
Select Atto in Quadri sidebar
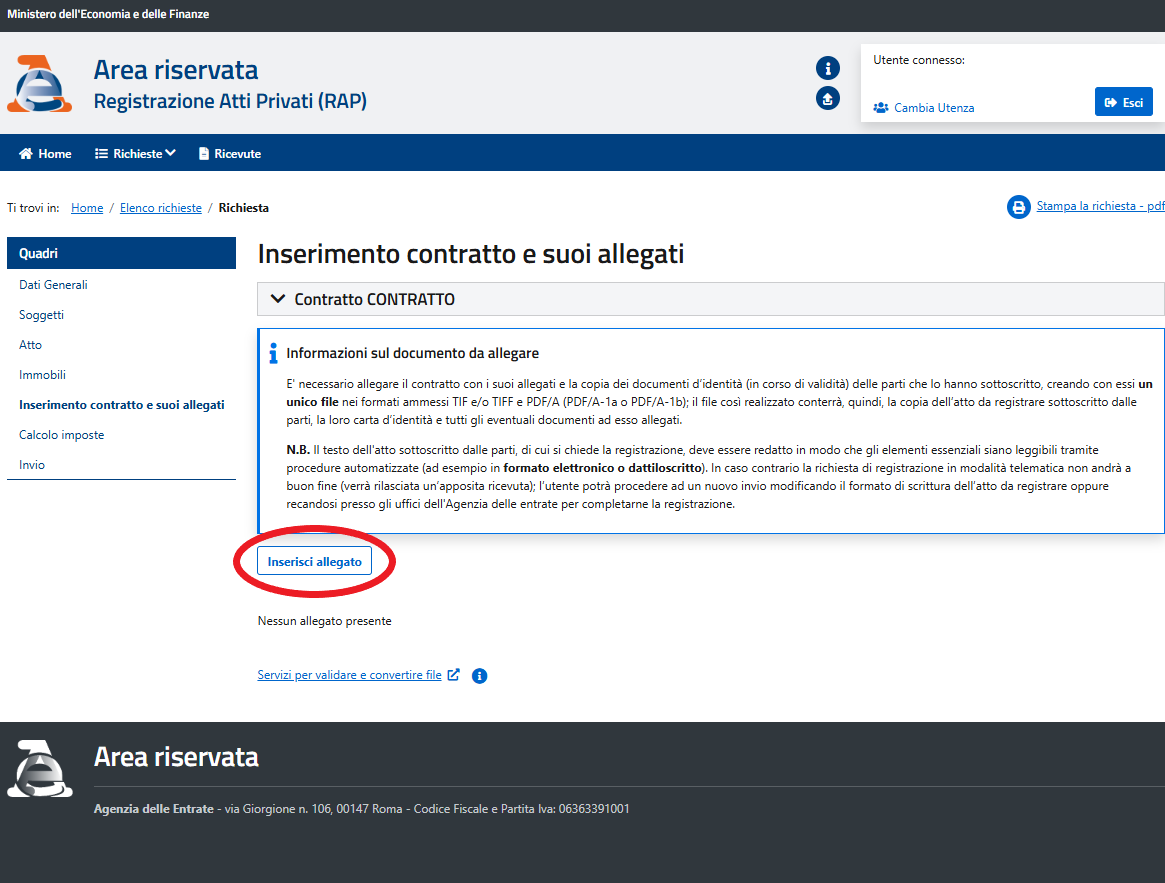[x=30, y=345]
